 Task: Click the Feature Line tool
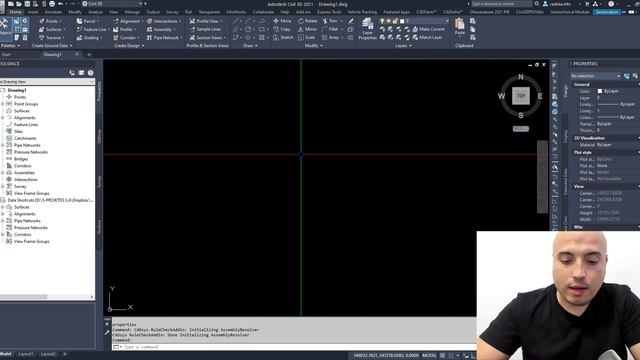93,29
